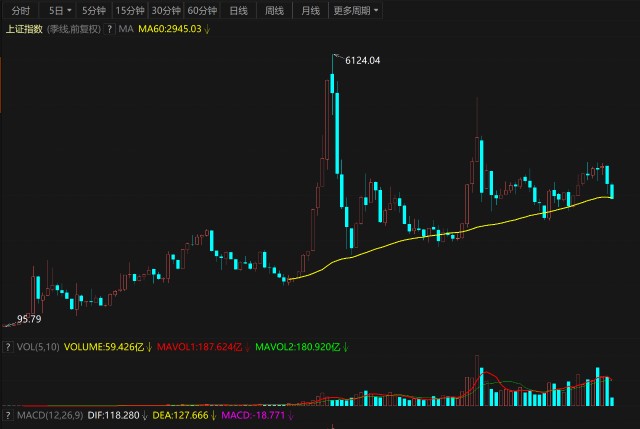Click the MA60:2945.03 value
The width and height of the screenshot is (640, 429).
coord(170,29)
